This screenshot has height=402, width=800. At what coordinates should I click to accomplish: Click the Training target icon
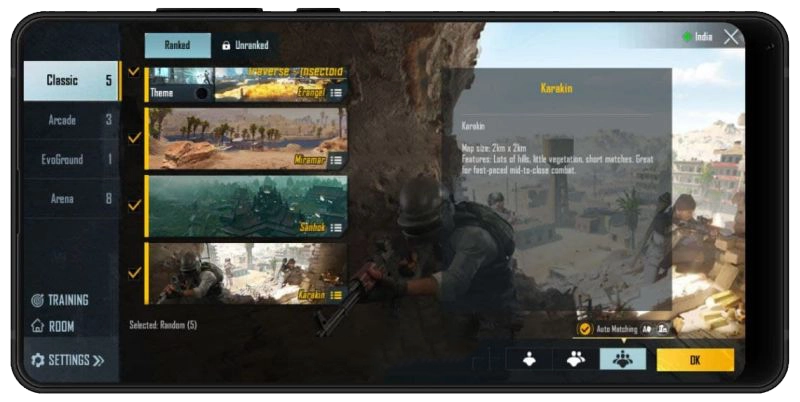tap(37, 300)
